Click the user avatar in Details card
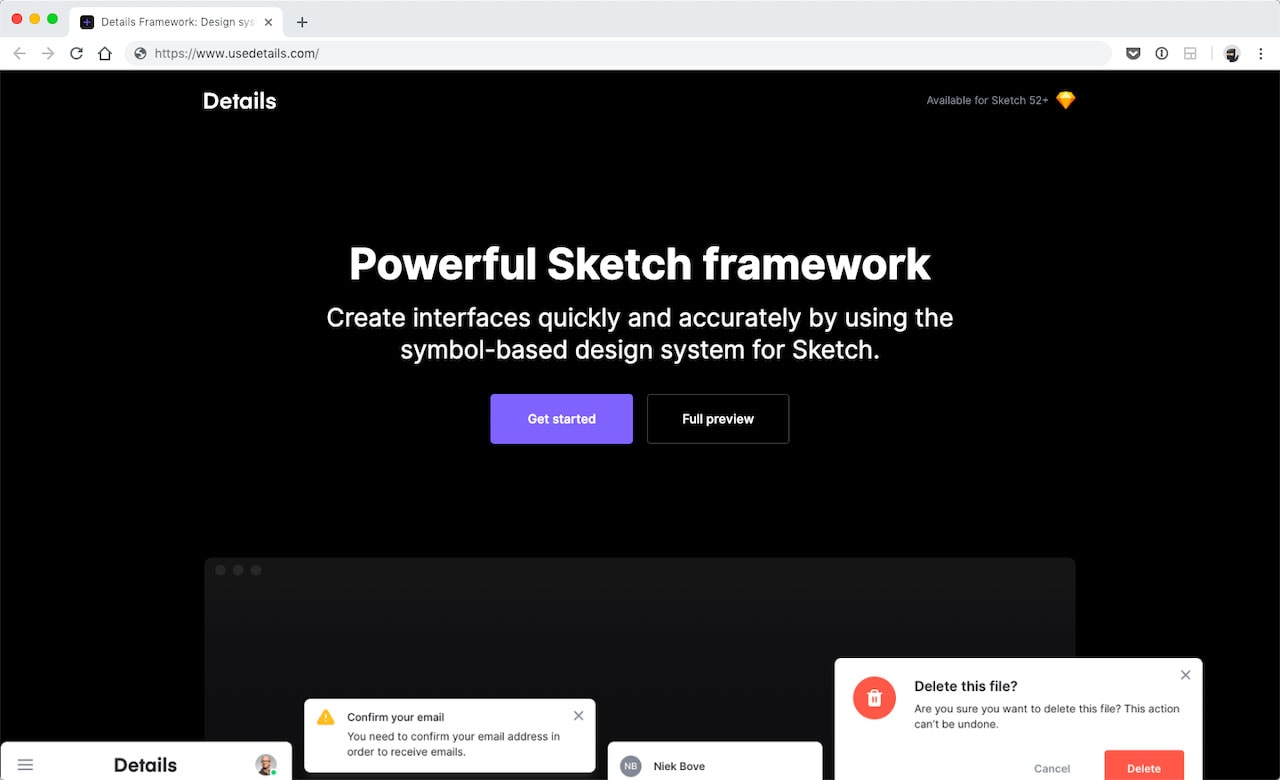 click(266, 765)
